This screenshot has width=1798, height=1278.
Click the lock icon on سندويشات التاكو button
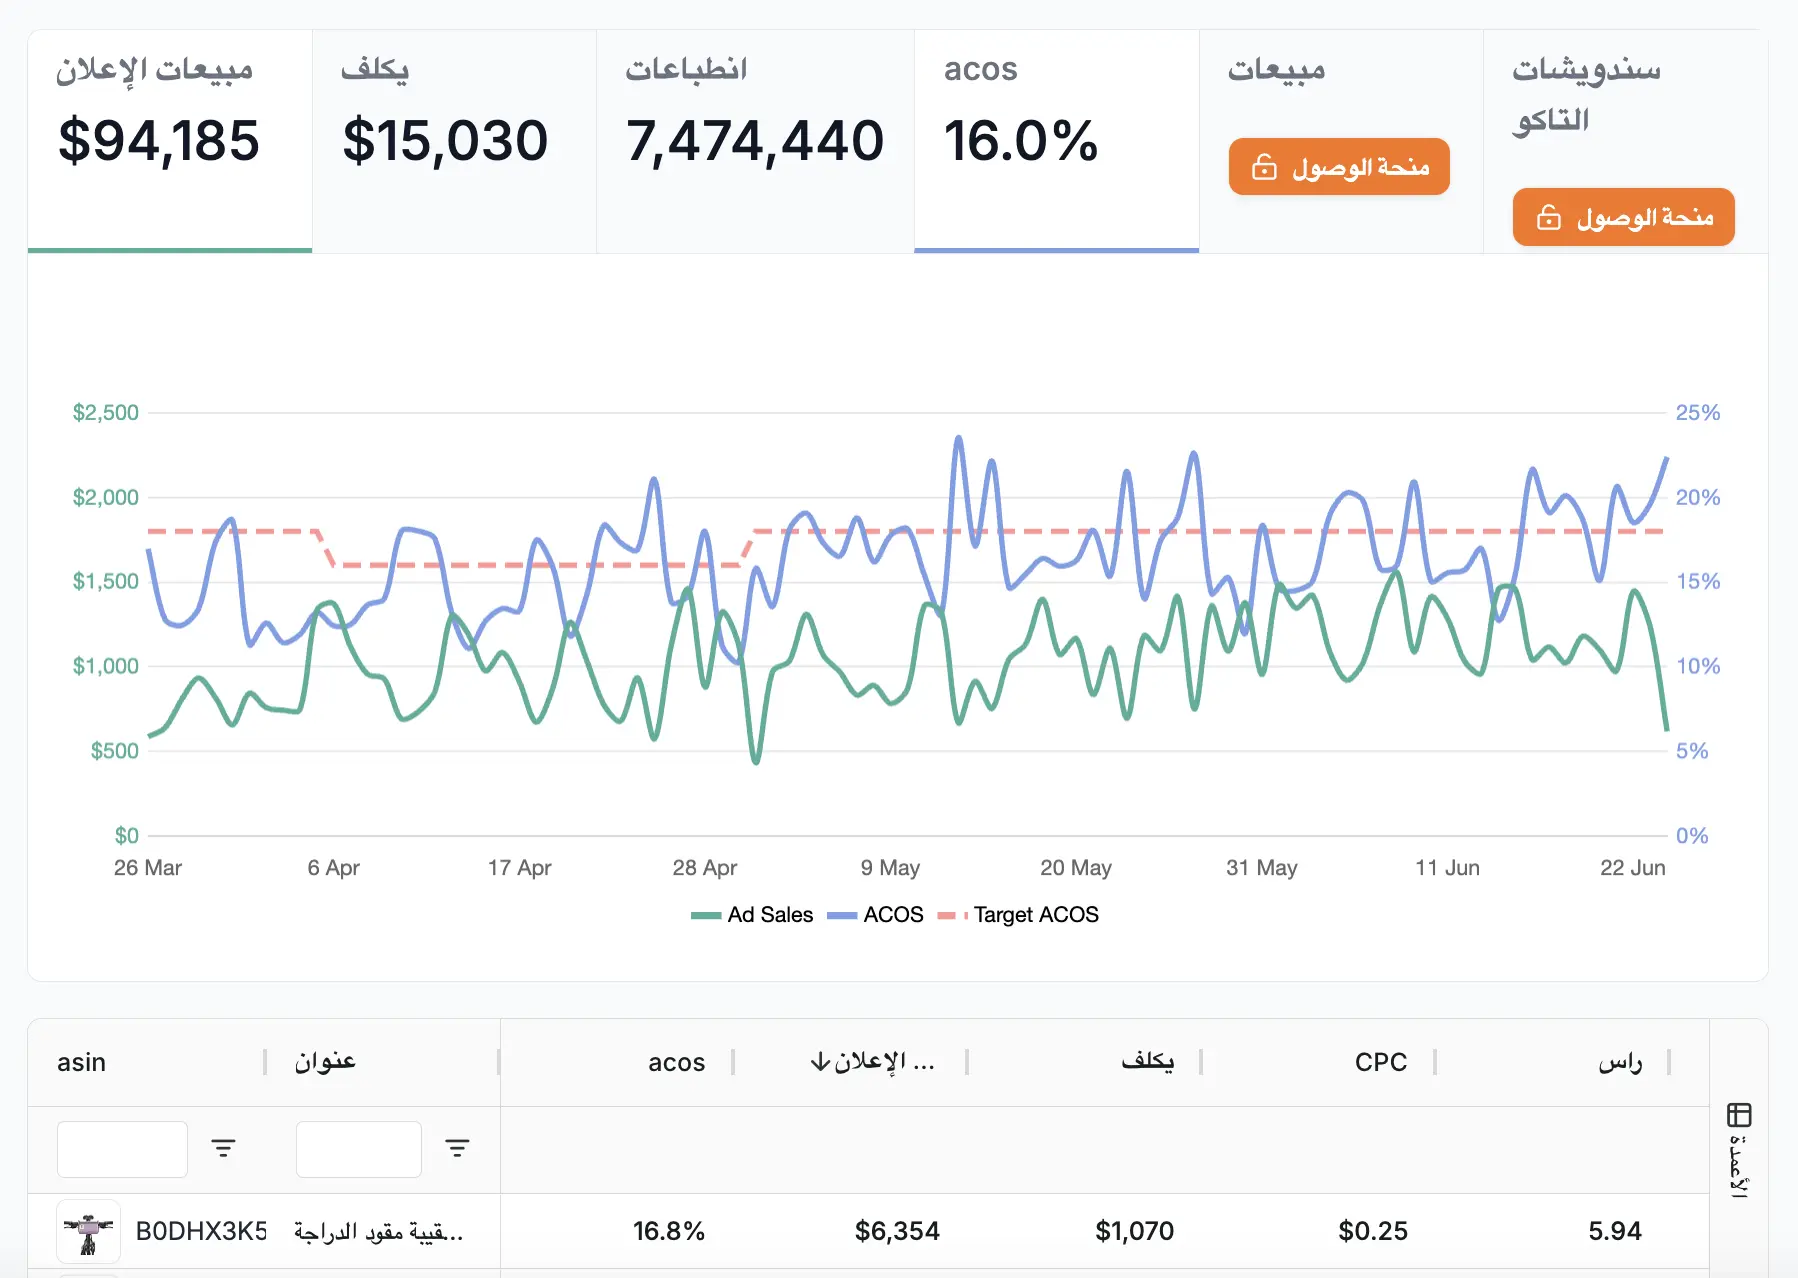(1548, 217)
